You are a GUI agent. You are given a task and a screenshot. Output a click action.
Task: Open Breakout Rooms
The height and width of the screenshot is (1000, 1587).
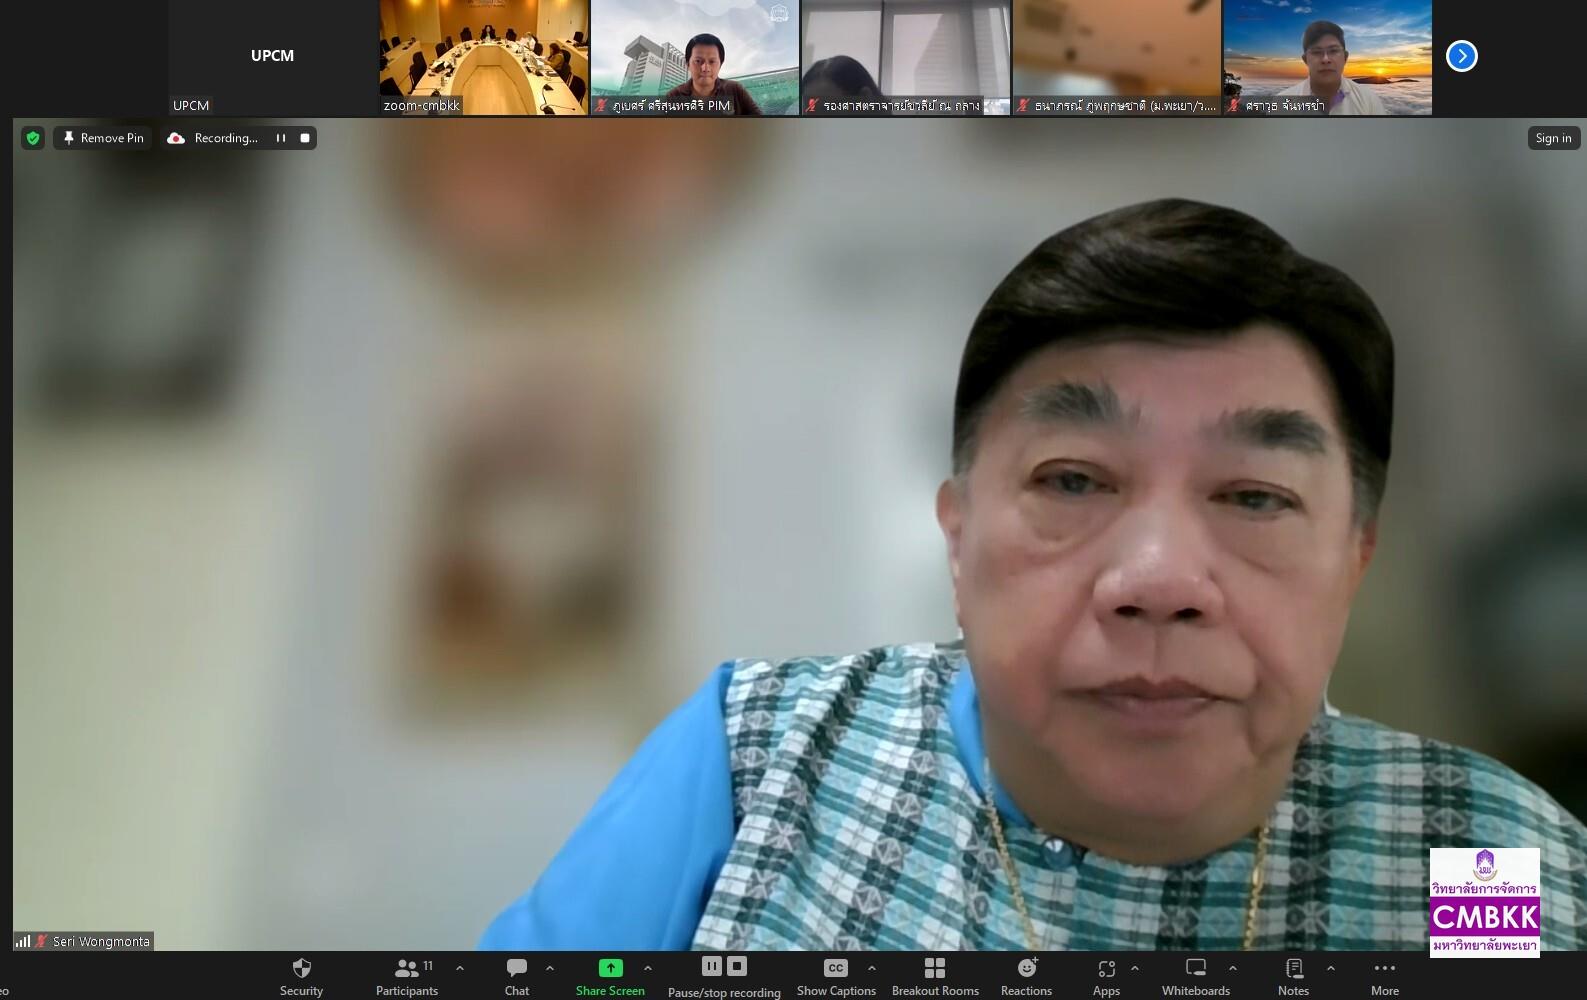[x=935, y=977]
